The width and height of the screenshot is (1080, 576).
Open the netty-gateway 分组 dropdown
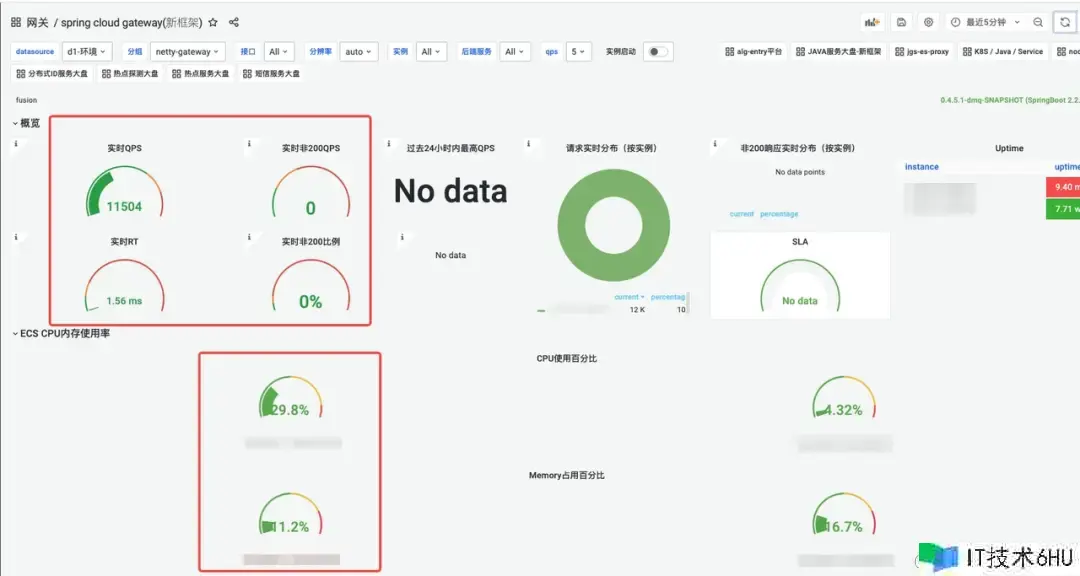click(187, 51)
